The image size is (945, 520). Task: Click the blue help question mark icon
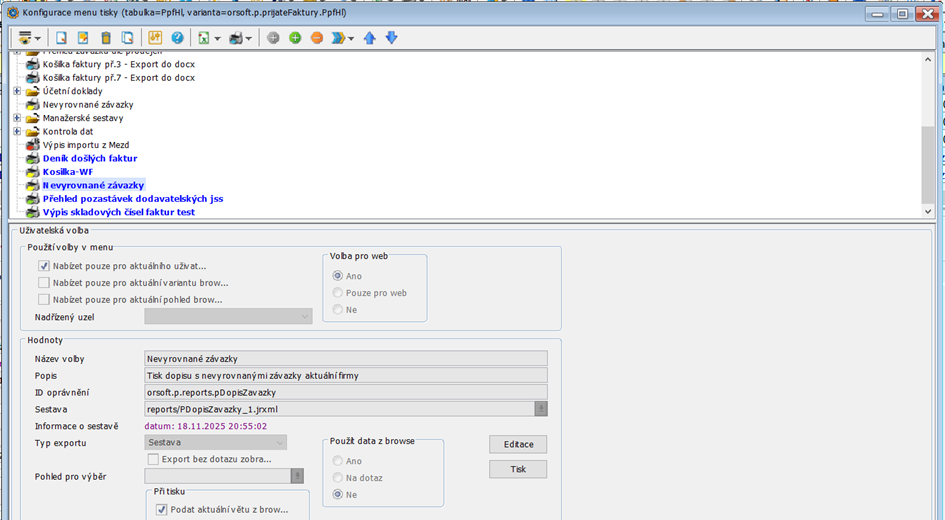(x=178, y=38)
